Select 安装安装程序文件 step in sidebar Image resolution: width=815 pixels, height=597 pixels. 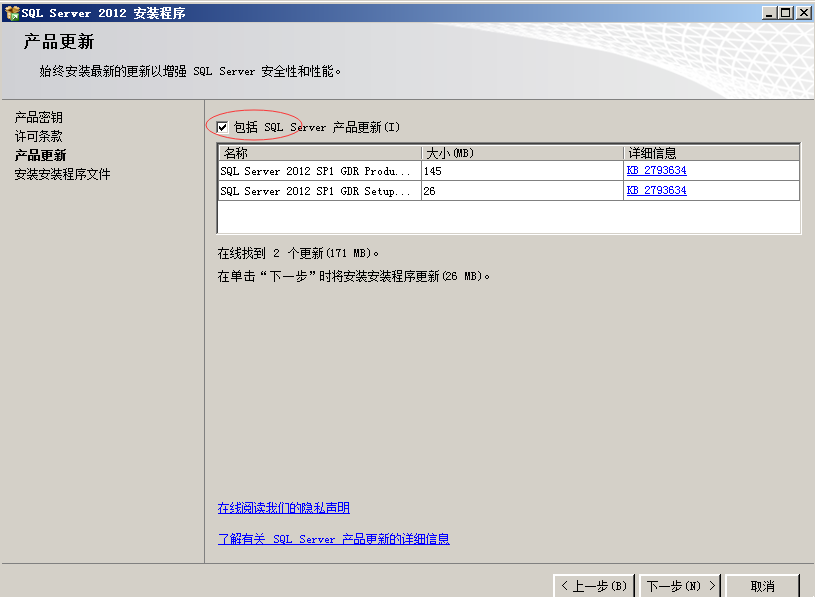(x=62, y=174)
